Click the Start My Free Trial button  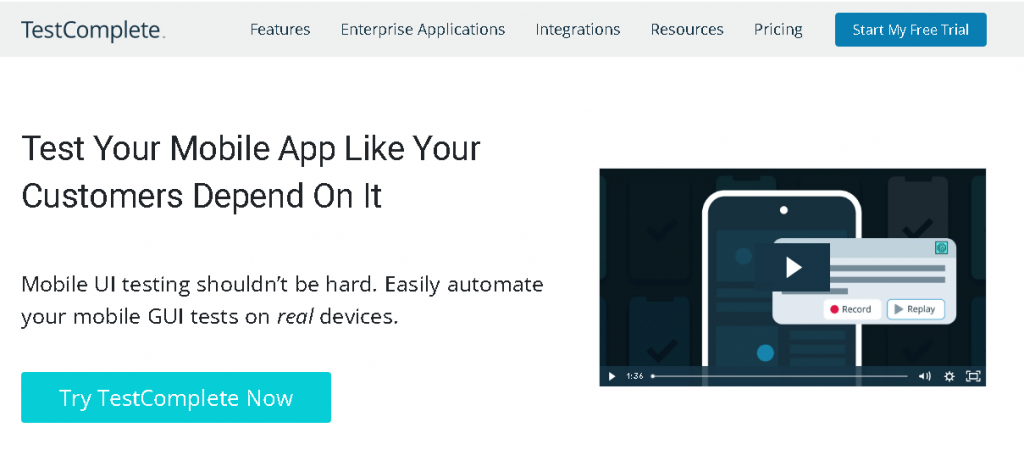910,30
